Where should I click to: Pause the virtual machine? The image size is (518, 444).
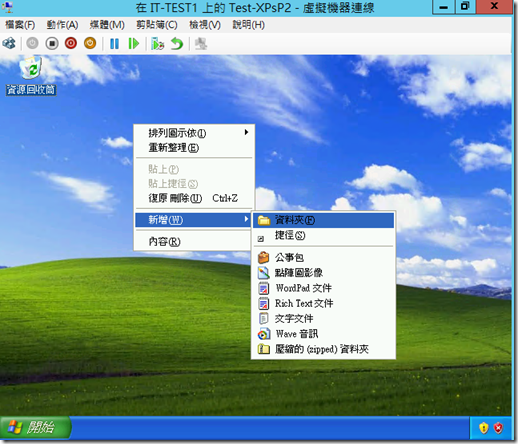tap(114, 44)
